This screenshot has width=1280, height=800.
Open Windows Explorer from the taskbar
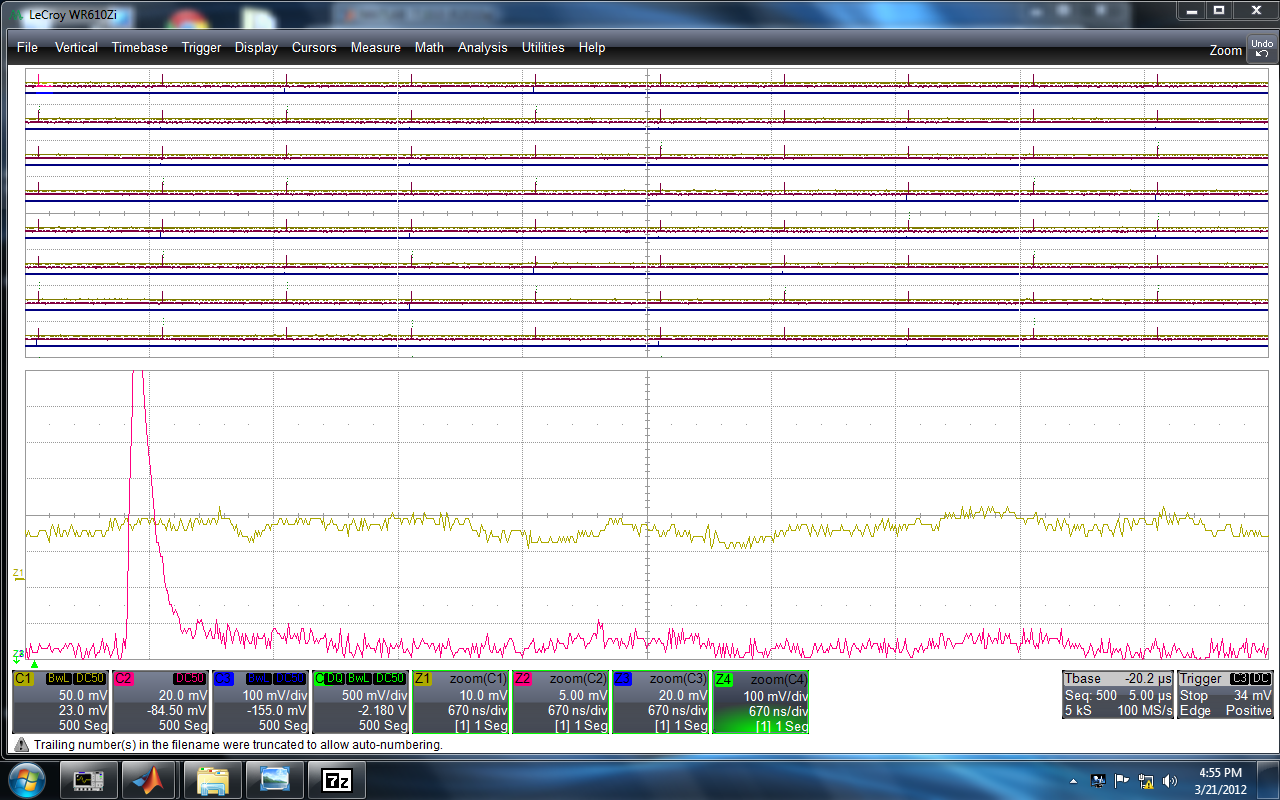[213, 778]
